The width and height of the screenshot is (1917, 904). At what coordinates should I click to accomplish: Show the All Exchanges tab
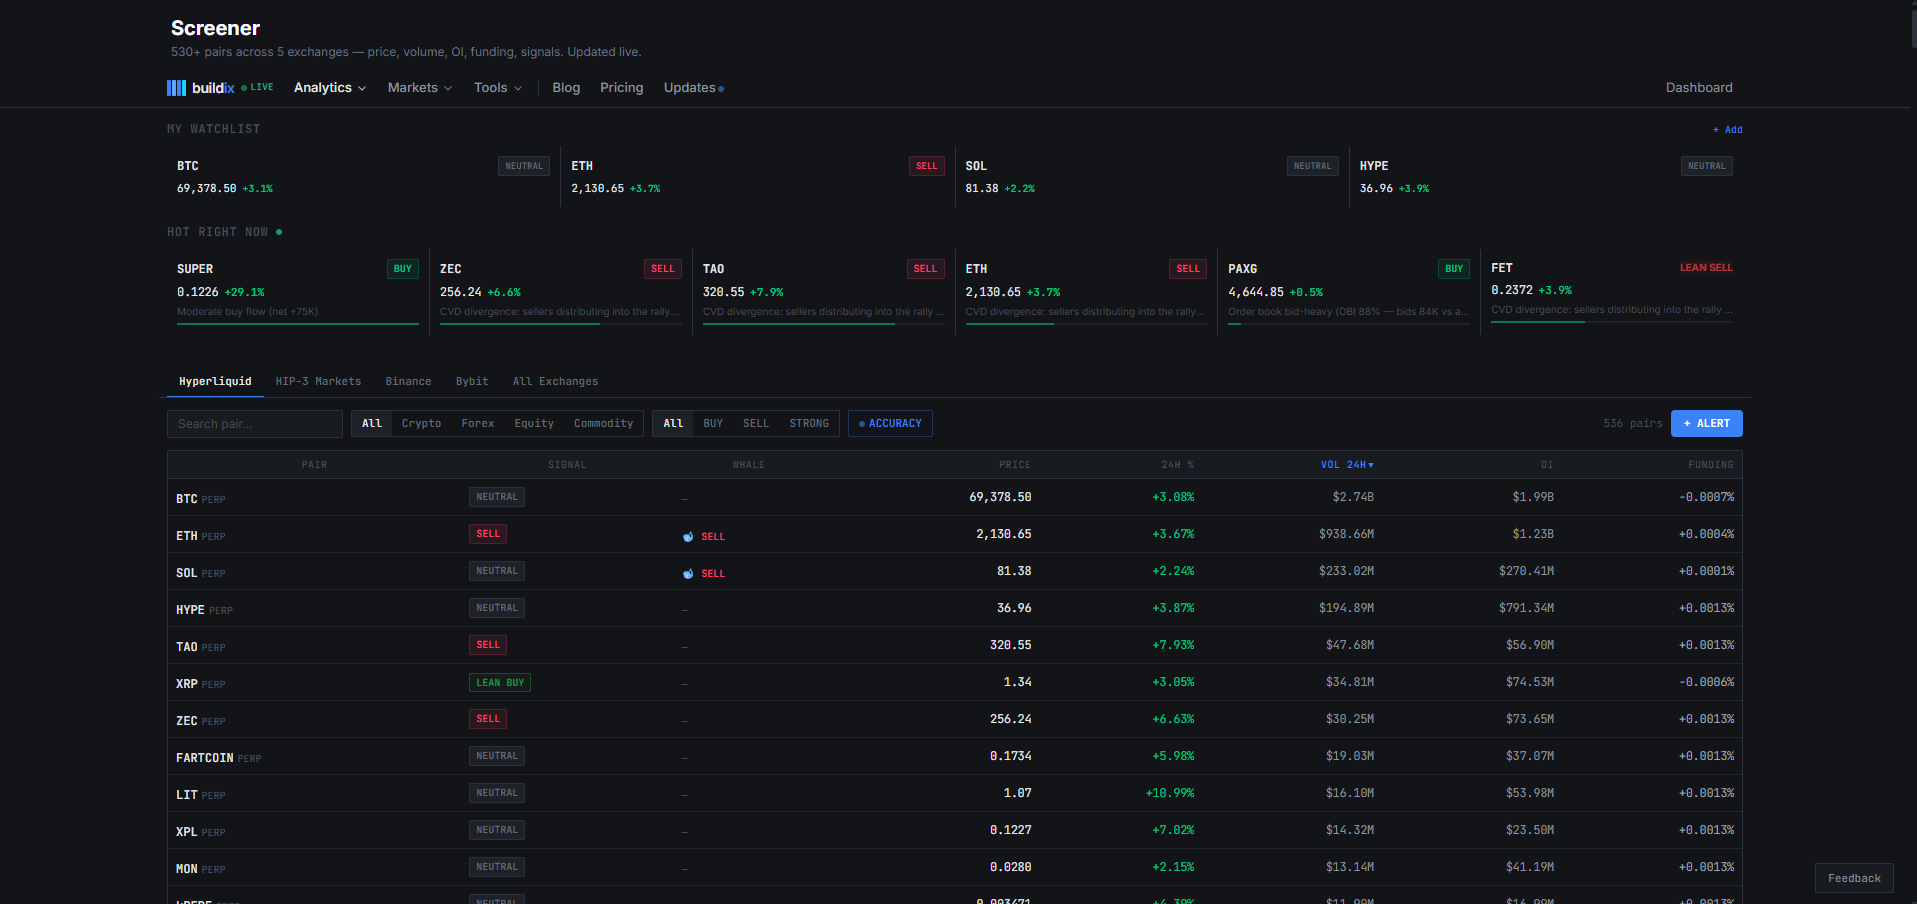coord(555,382)
